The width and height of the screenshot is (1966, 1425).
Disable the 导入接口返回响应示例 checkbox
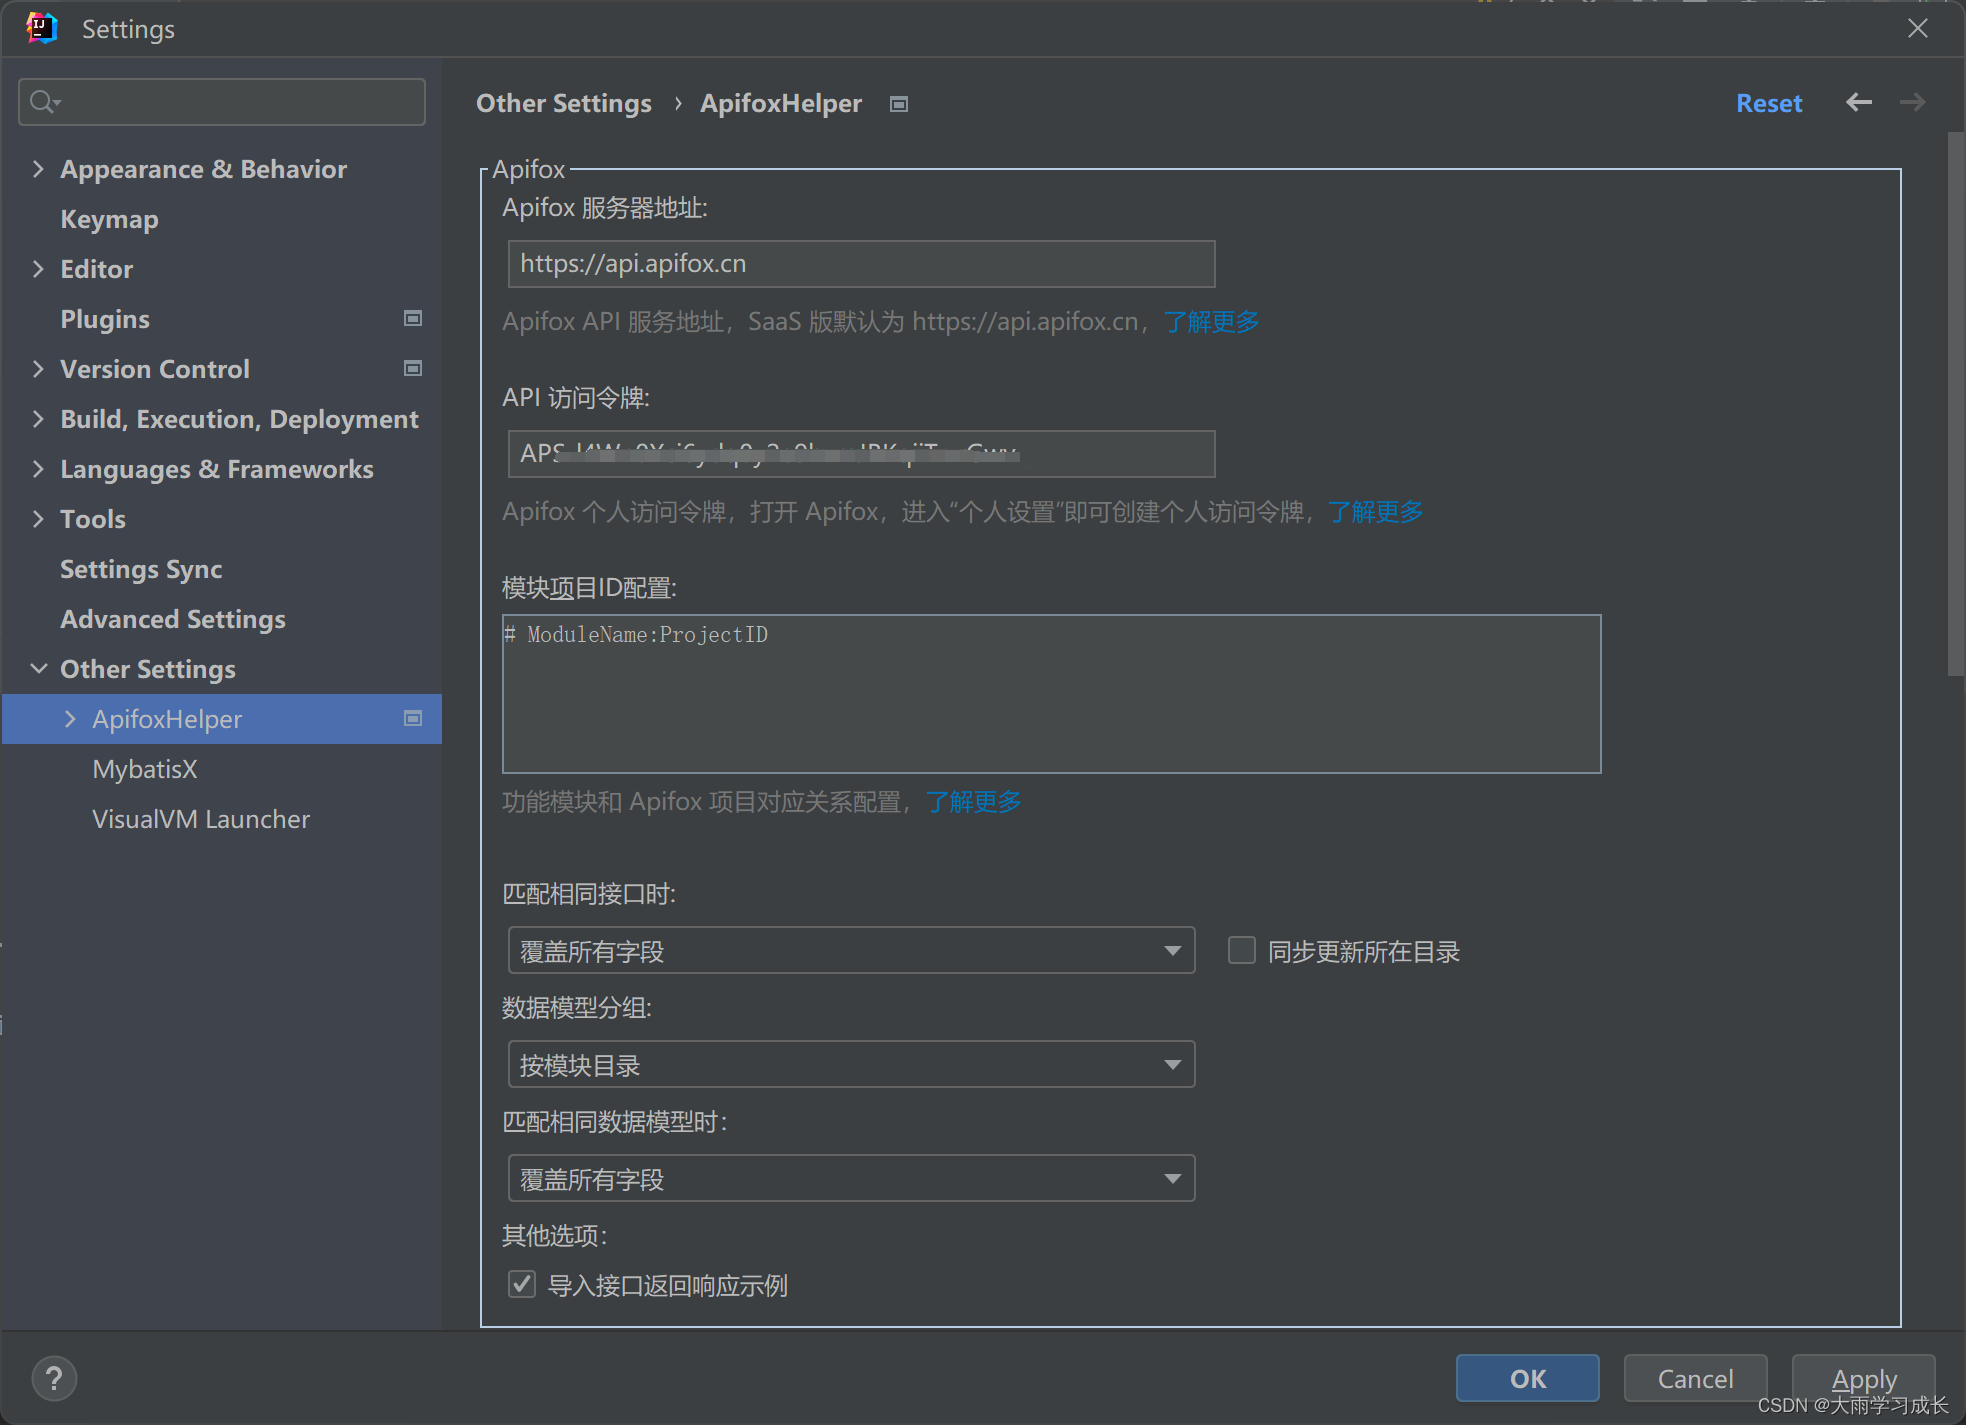pos(521,1284)
